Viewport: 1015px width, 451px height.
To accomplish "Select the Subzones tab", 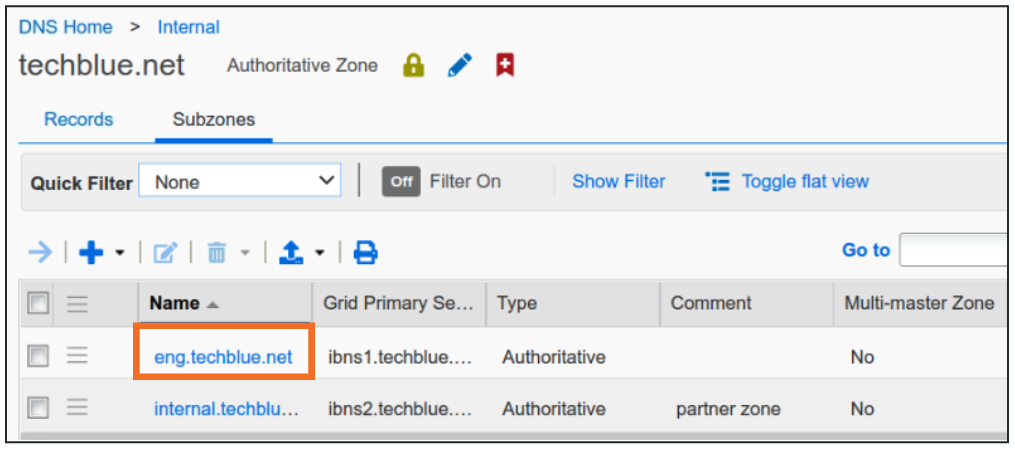I will (x=213, y=119).
